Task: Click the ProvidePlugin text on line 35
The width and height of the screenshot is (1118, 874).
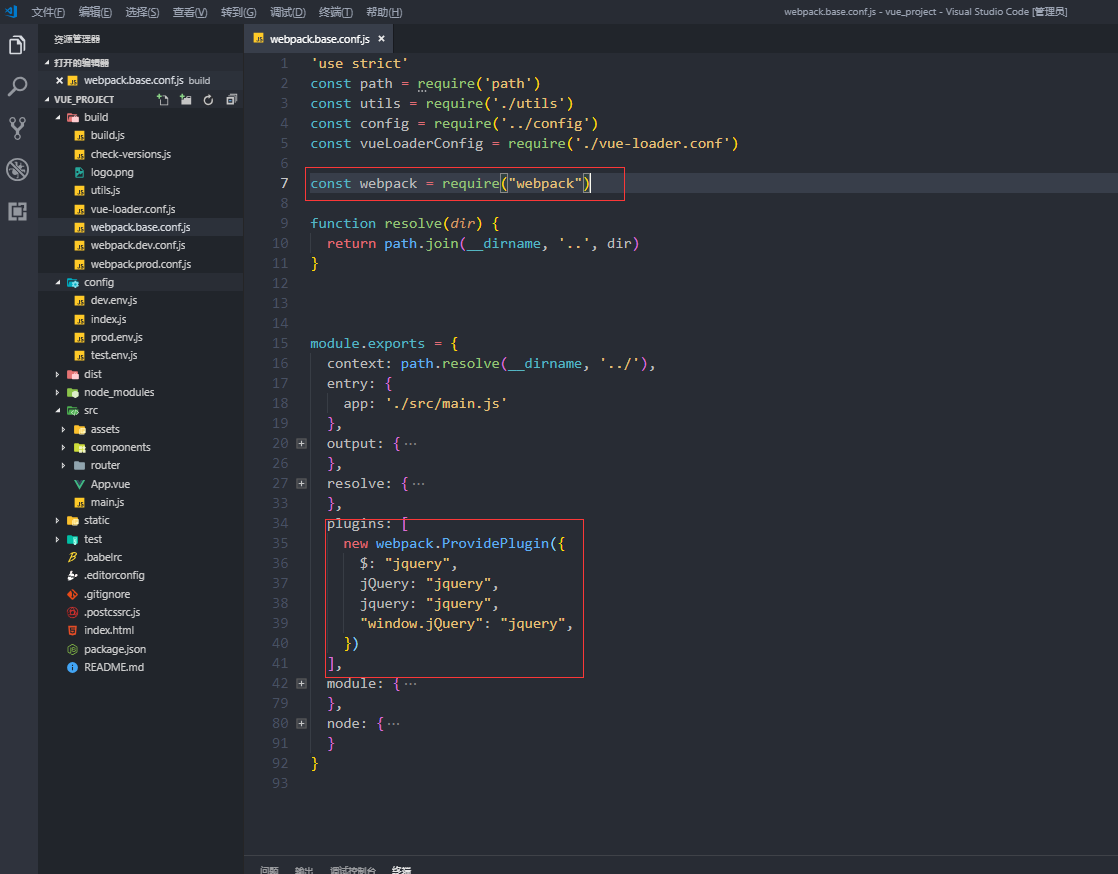Action: pyautogui.click(x=495, y=543)
